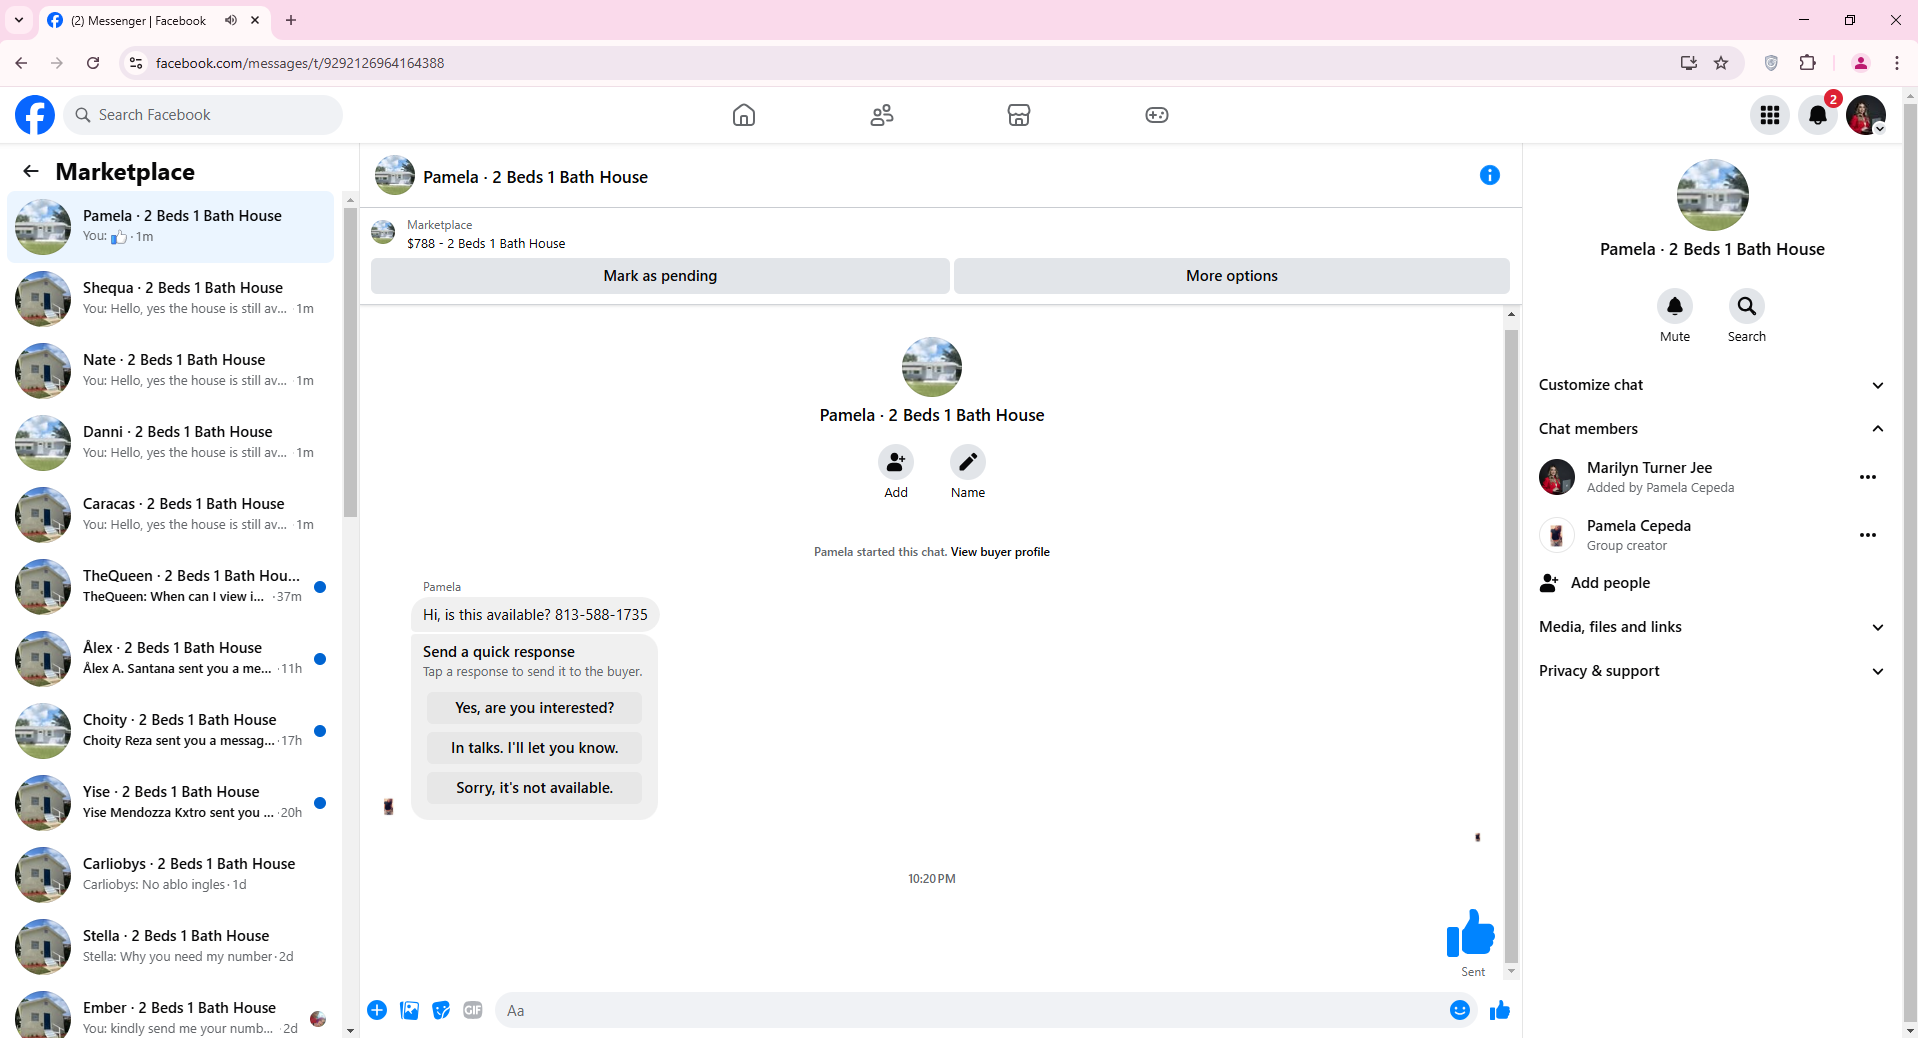This screenshot has height=1038, width=1918.
Task: Open browser extensions puzzle icon
Action: click(x=1807, y=63)
